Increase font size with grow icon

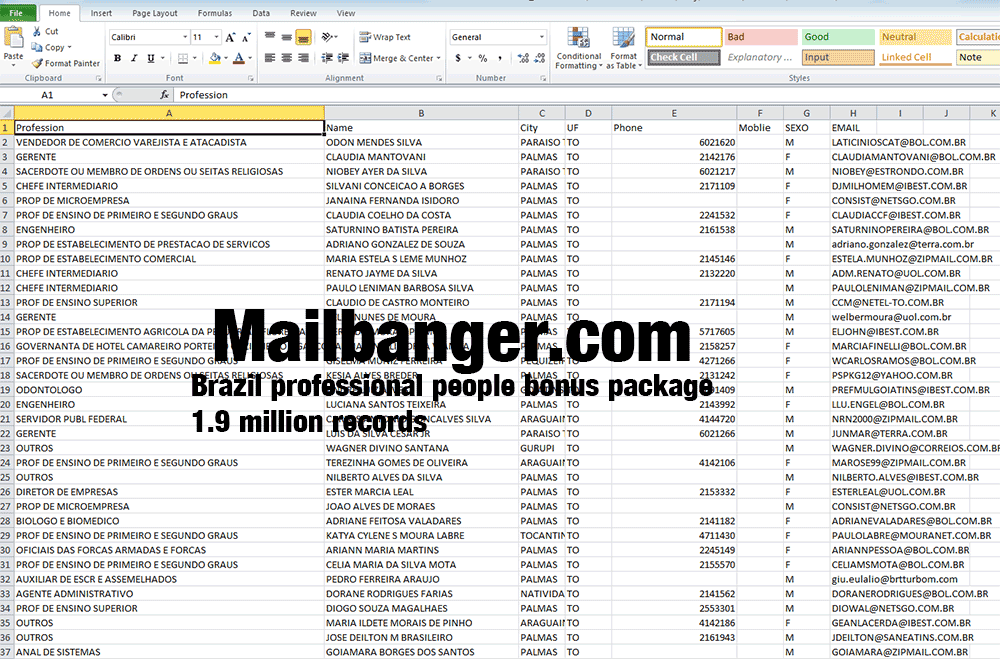point(230,37)
